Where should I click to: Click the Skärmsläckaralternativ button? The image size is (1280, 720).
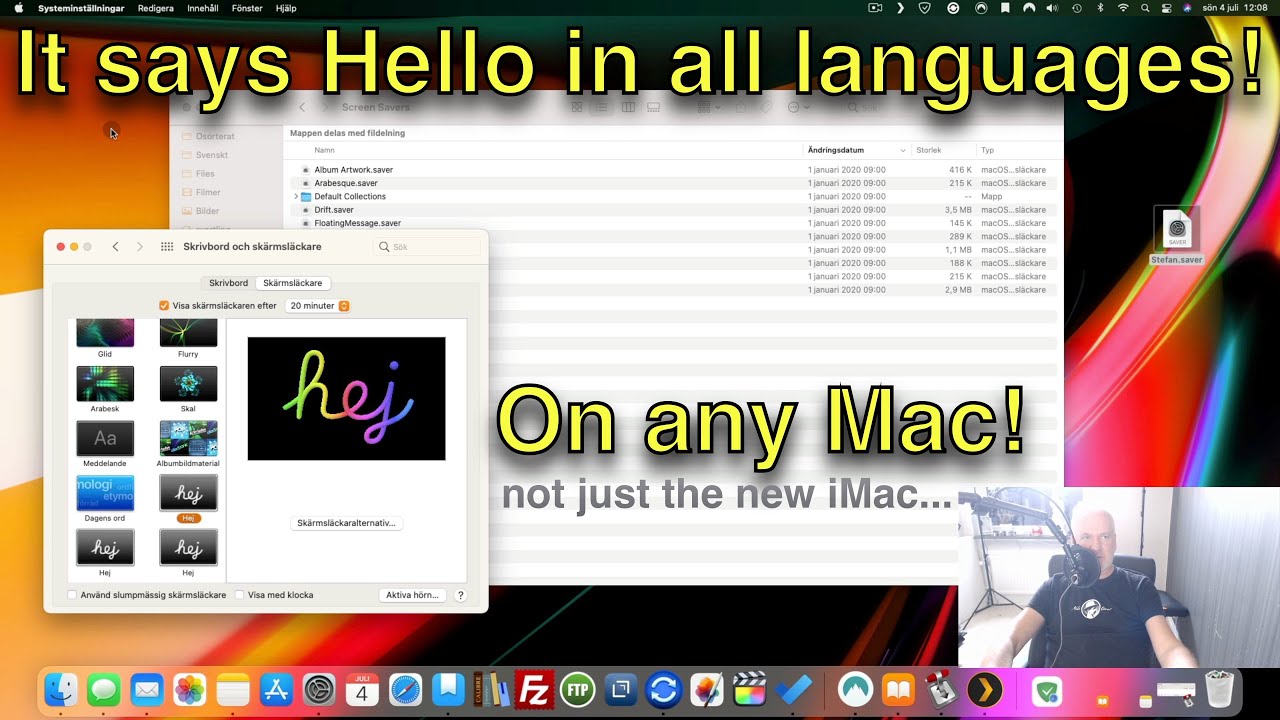(x=346, y=523)
